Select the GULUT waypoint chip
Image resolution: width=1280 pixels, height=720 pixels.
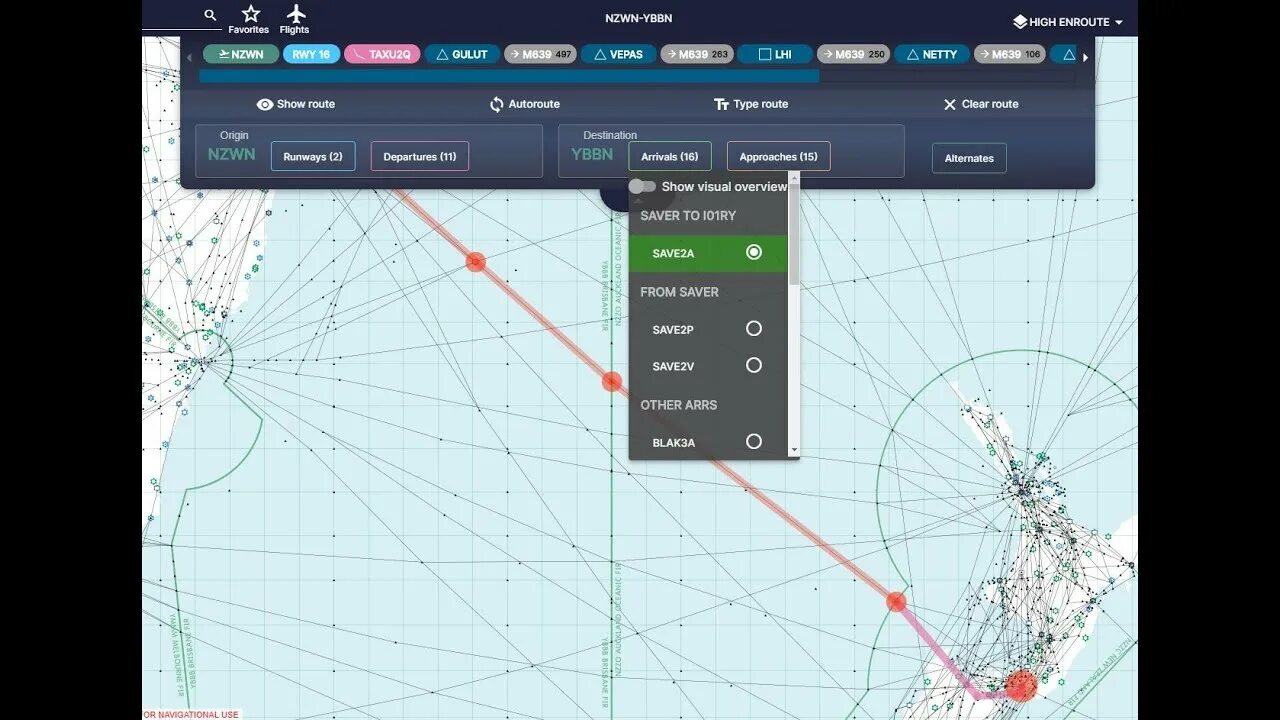click(462, 54)
